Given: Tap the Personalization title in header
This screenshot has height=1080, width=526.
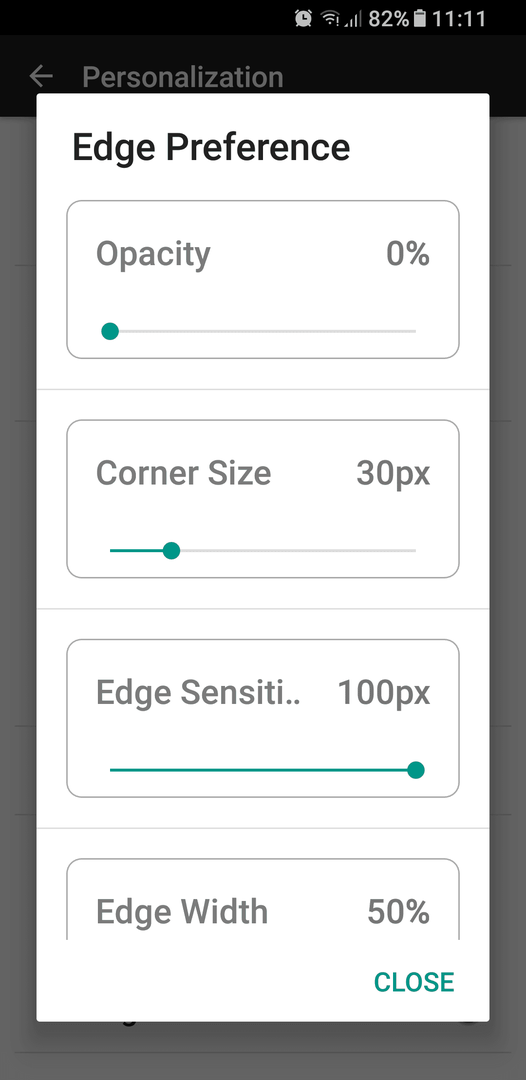Looking at the screenshot, I should (x=182, y=77).
